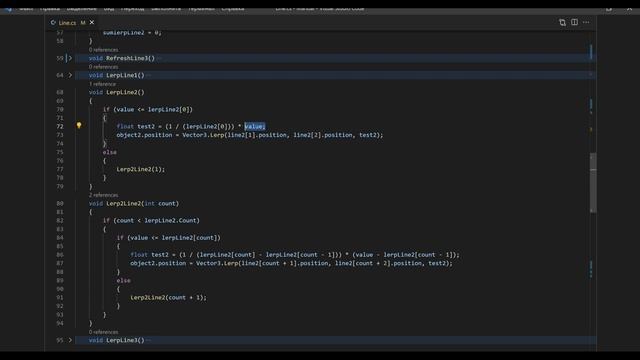Expand the folded LerpLine1 method

(x=70, y=75)
